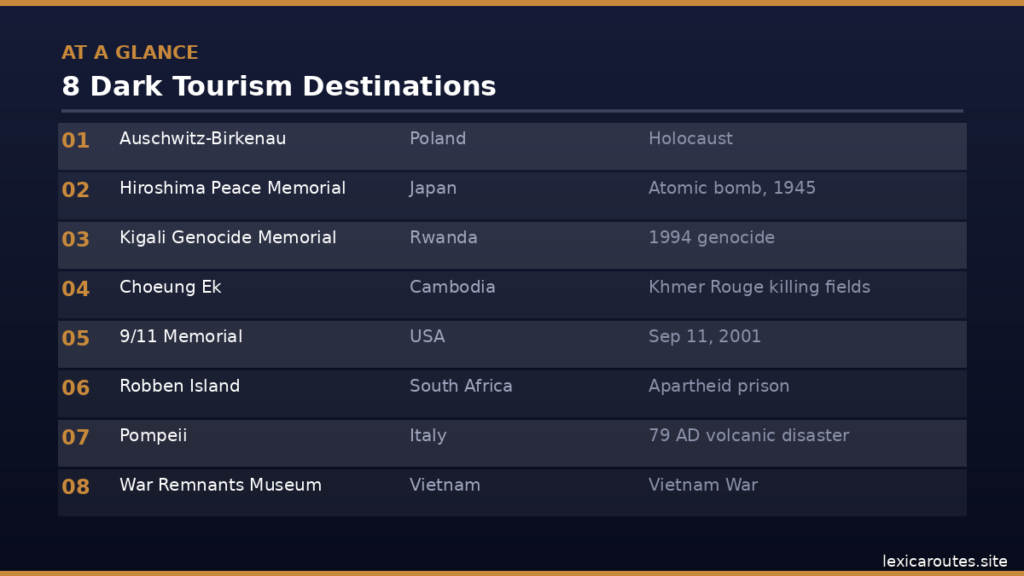This screenshot has width=1024, height=576.
Task: Open the lexicaroutes.site link
Action: coord(945,561)
